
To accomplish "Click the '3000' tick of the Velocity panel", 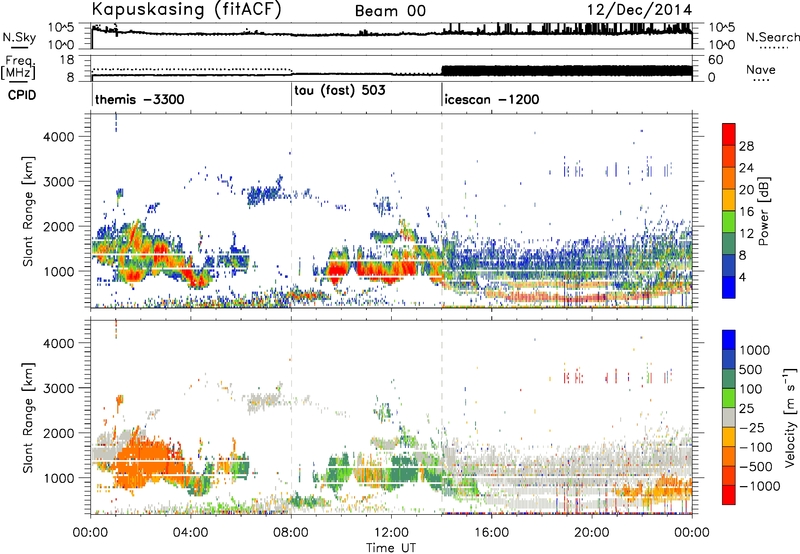I will click(59, 388).
